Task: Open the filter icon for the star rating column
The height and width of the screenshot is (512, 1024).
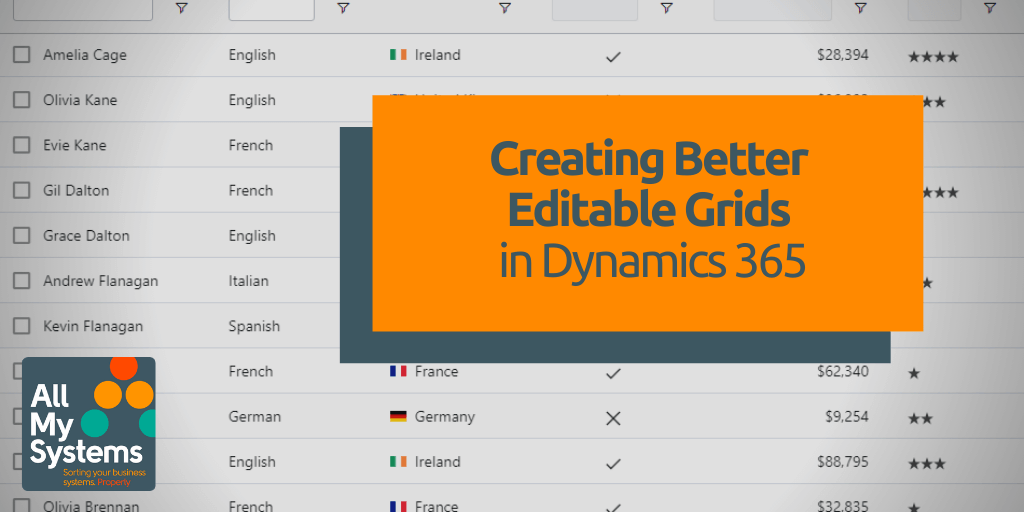Action: coord(990,8)
